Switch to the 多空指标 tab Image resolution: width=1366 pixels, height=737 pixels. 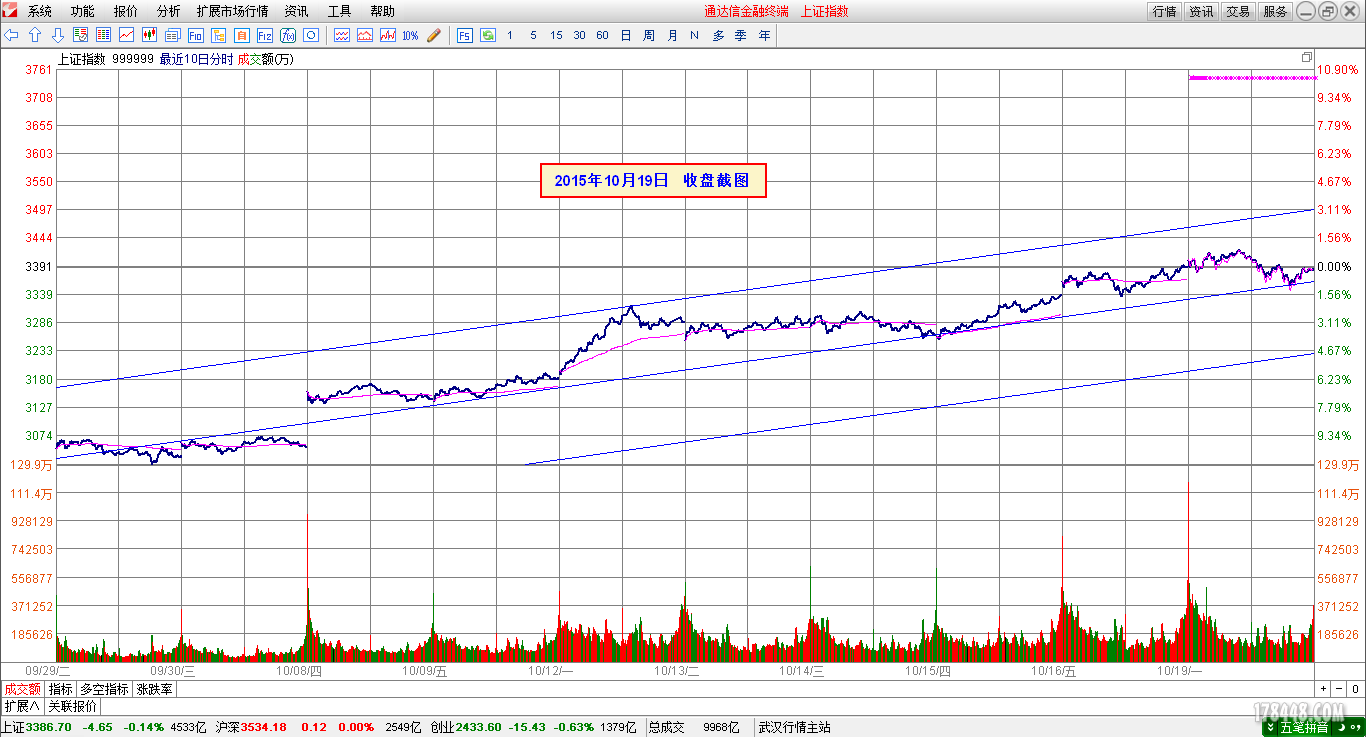tap(105, 689)
